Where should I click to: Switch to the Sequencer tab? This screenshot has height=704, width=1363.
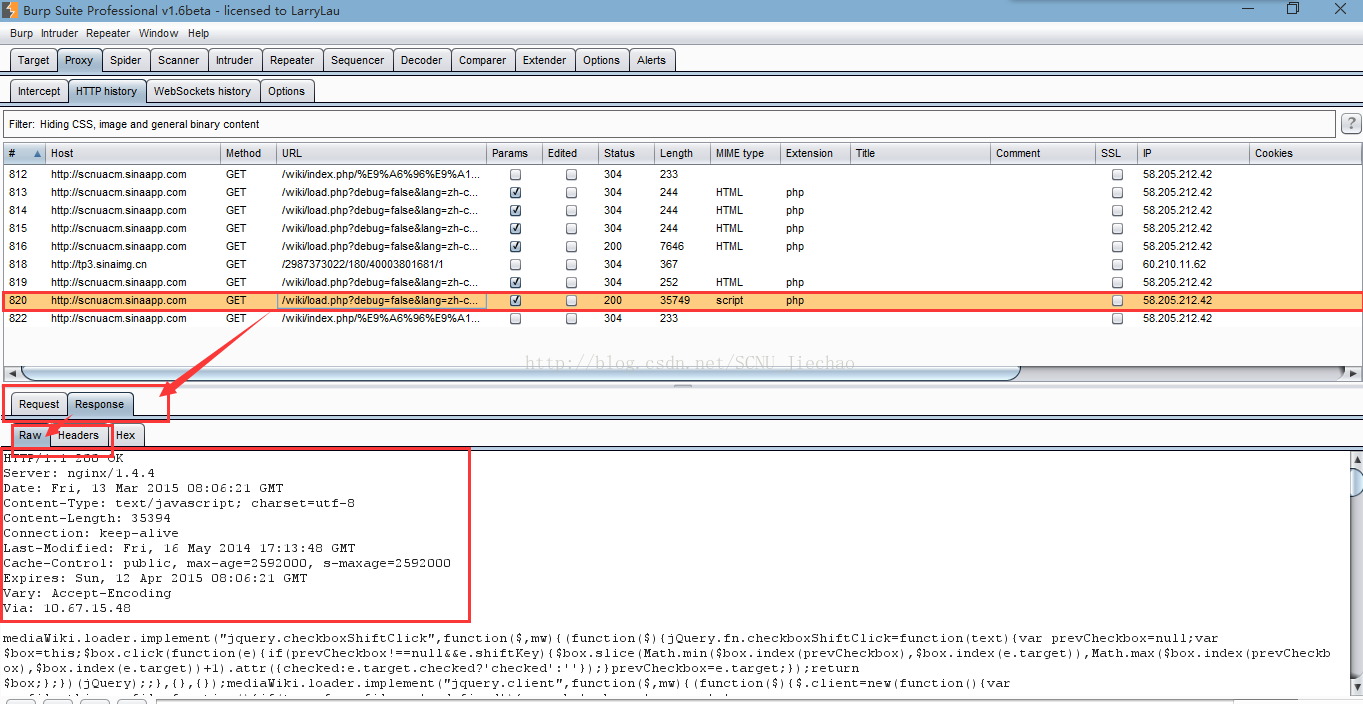click(x=357, y=60)
